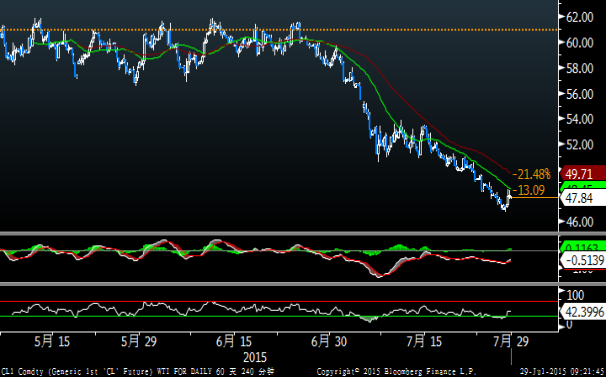Click the 5月 29 date label
This screenshot has height=377, width=607.
coord(139,341)
